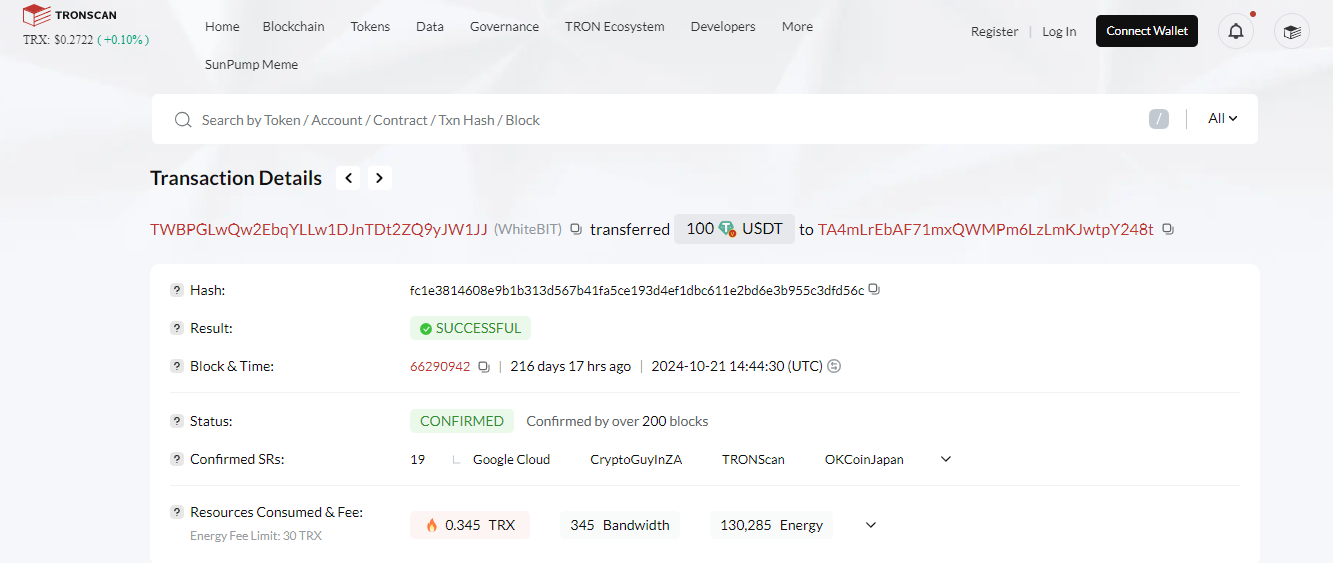Open the Developers menu
This screenshot has height=563, width=1333.
point(723,27)
